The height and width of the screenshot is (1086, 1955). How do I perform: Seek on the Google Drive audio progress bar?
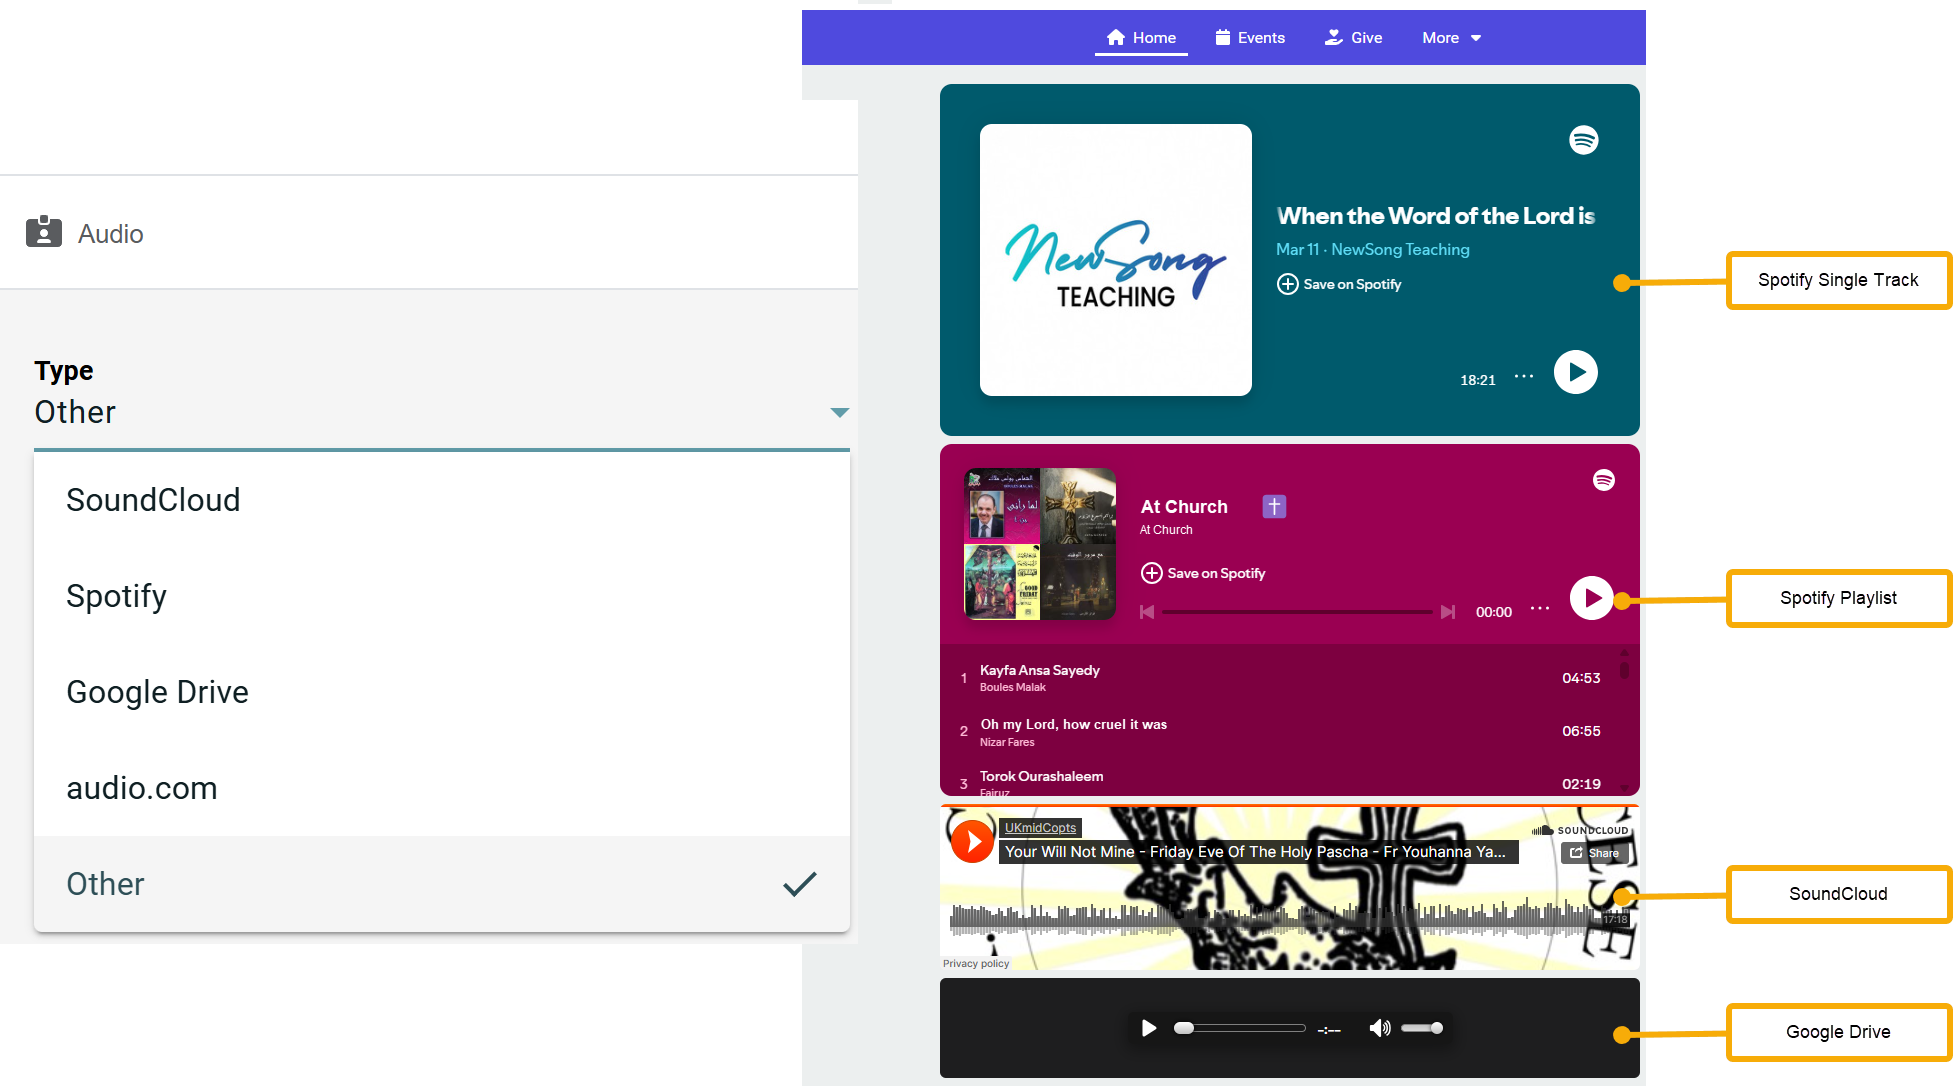pos(1240,1028)
